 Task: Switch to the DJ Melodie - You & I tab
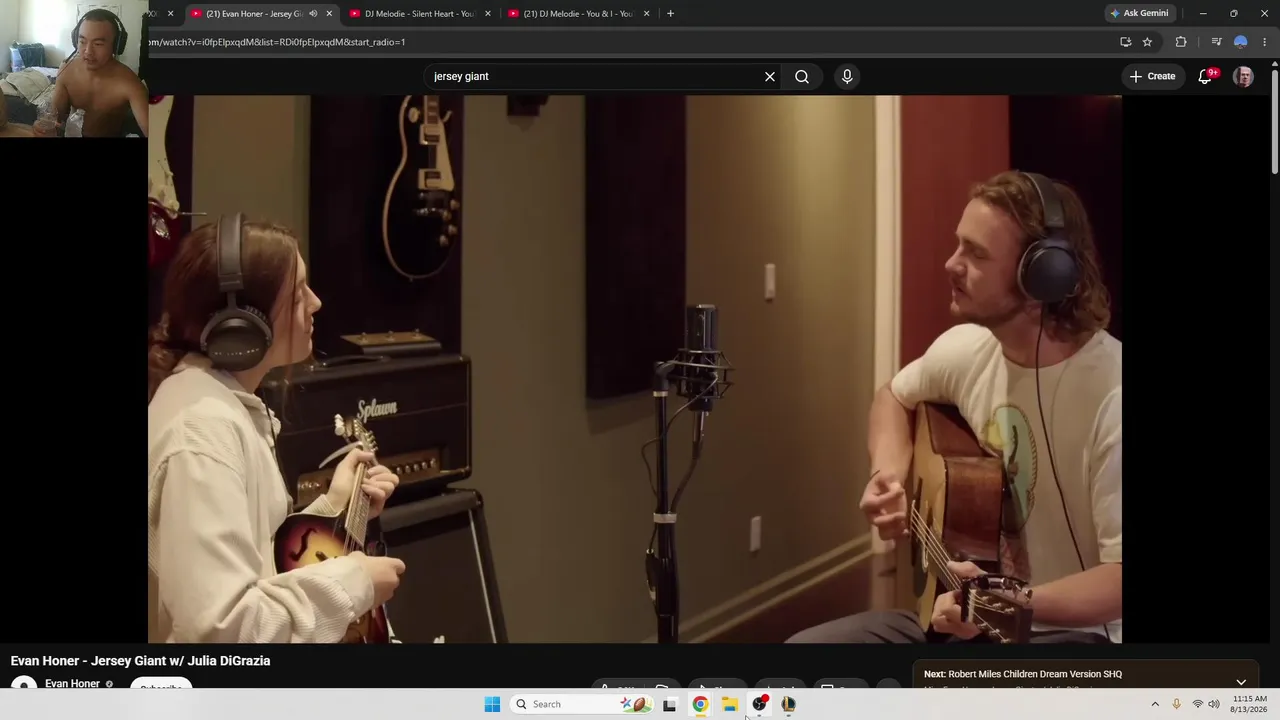click(578, 14)
